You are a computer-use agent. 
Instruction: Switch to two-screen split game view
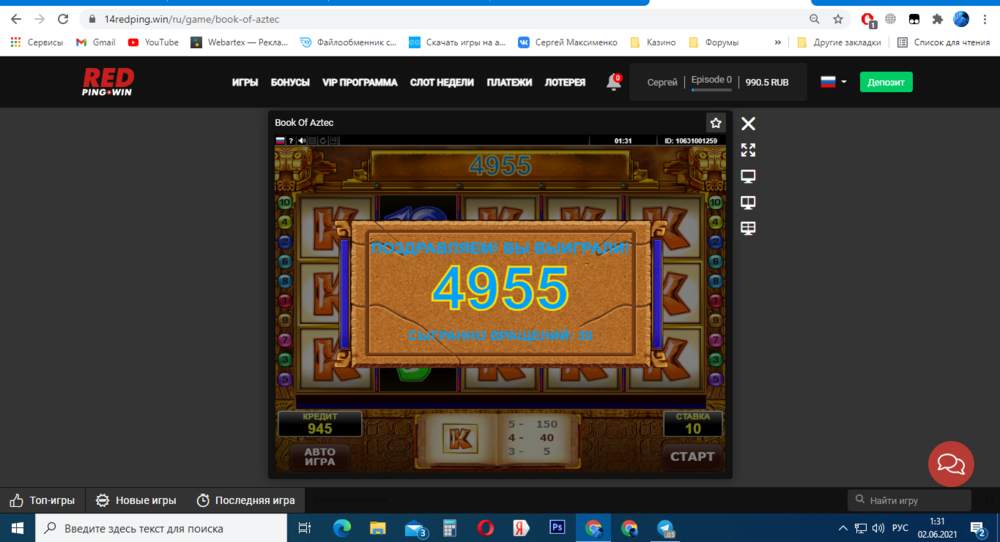[748, 202]
